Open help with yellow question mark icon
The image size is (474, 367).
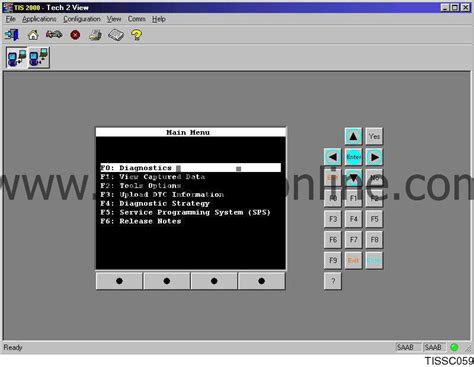pyautogui.click(x=136, y=35)
